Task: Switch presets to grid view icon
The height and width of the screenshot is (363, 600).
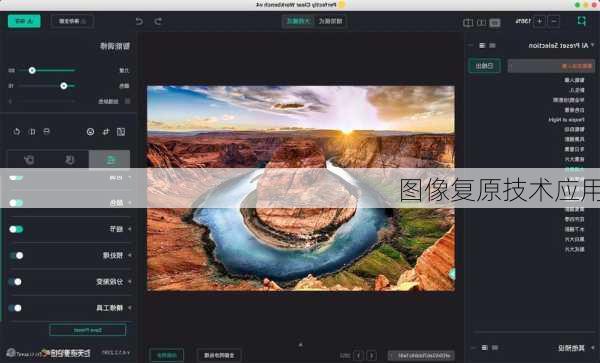Action: (492, 46)
